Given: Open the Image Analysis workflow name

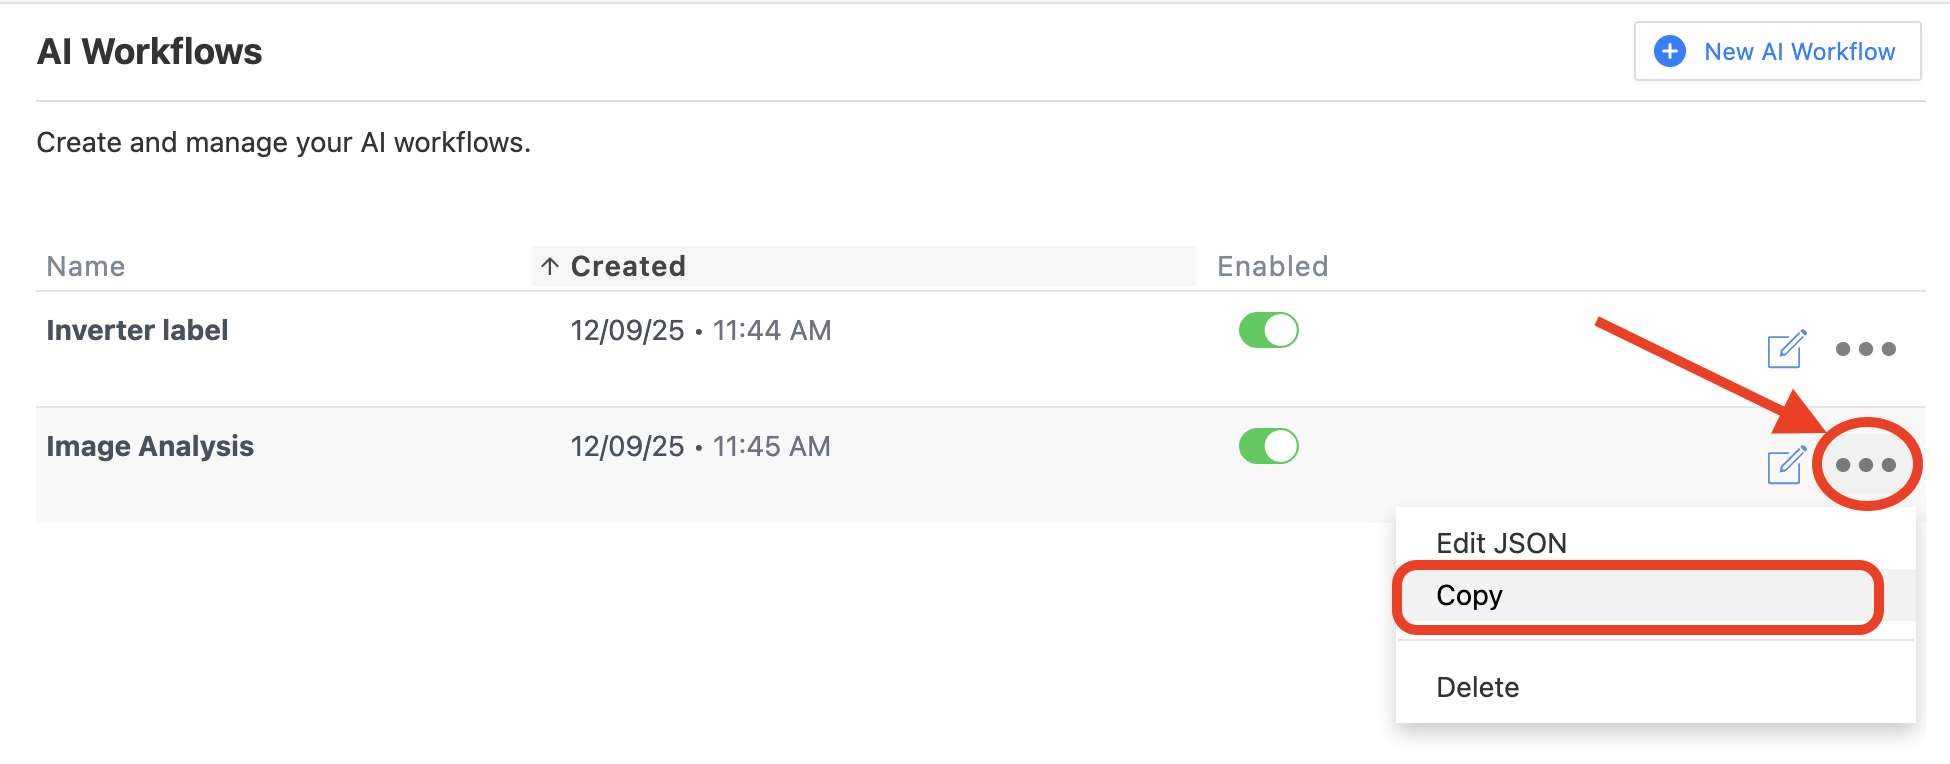Looking at the screenshot, I should 150,446.
